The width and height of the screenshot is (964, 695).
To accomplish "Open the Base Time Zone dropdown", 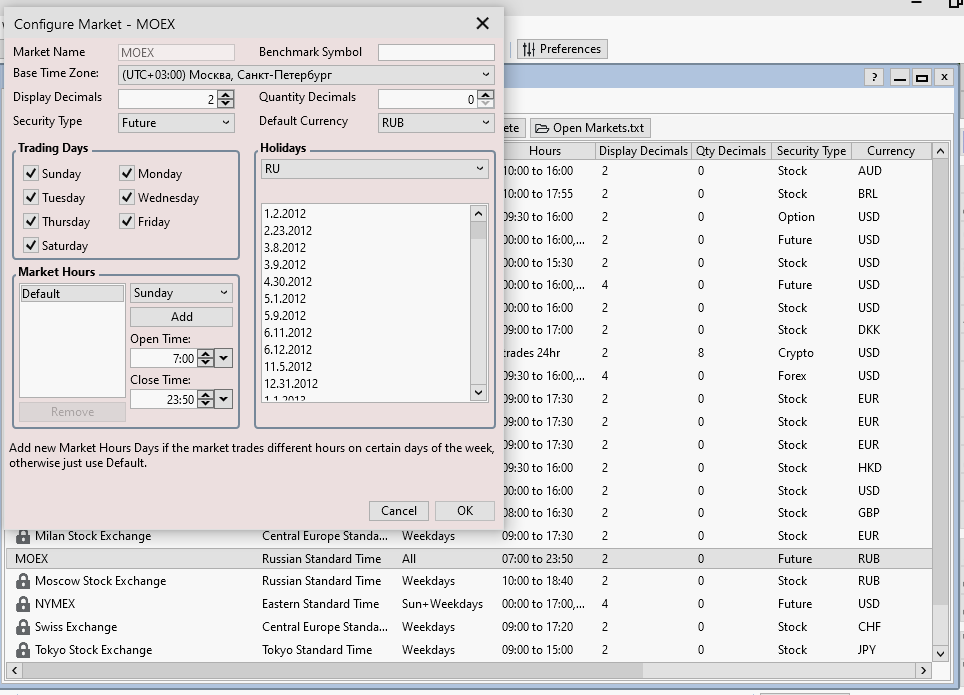I will (486, 74).
